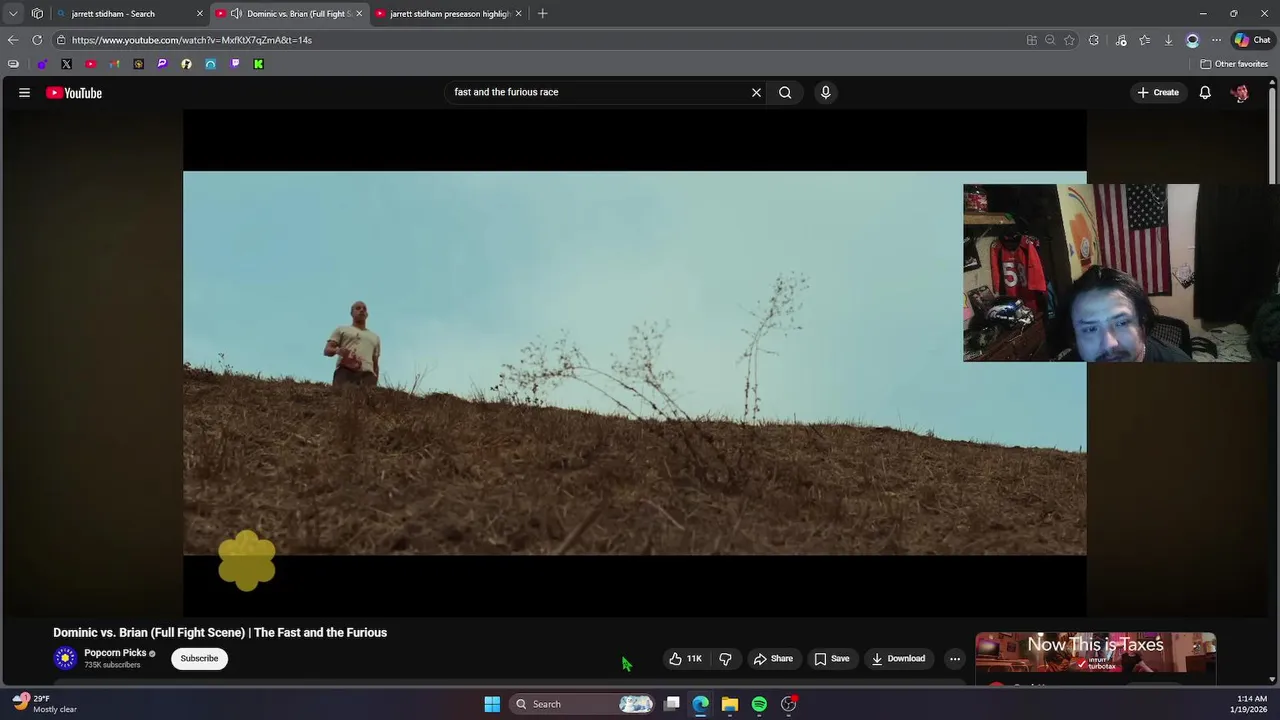Open YouTube notifications bell
1280x720 pixels.
click(1205, 92)
